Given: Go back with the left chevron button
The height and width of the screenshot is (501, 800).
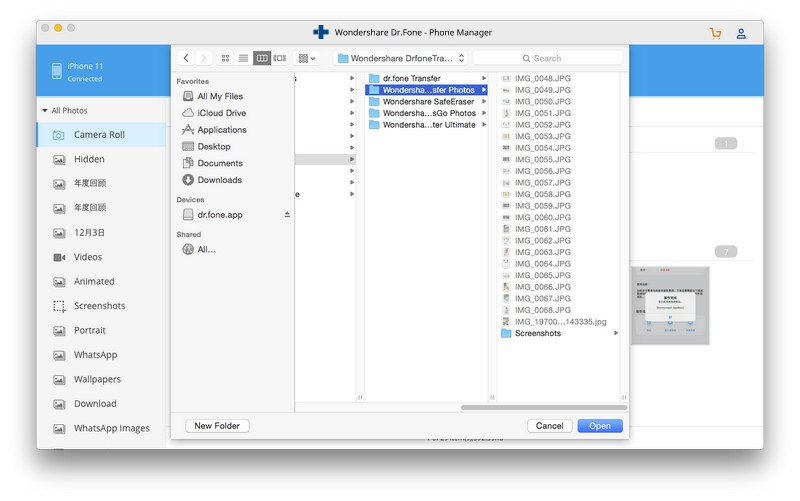Looking at the screenshot, I should [186, 58].
